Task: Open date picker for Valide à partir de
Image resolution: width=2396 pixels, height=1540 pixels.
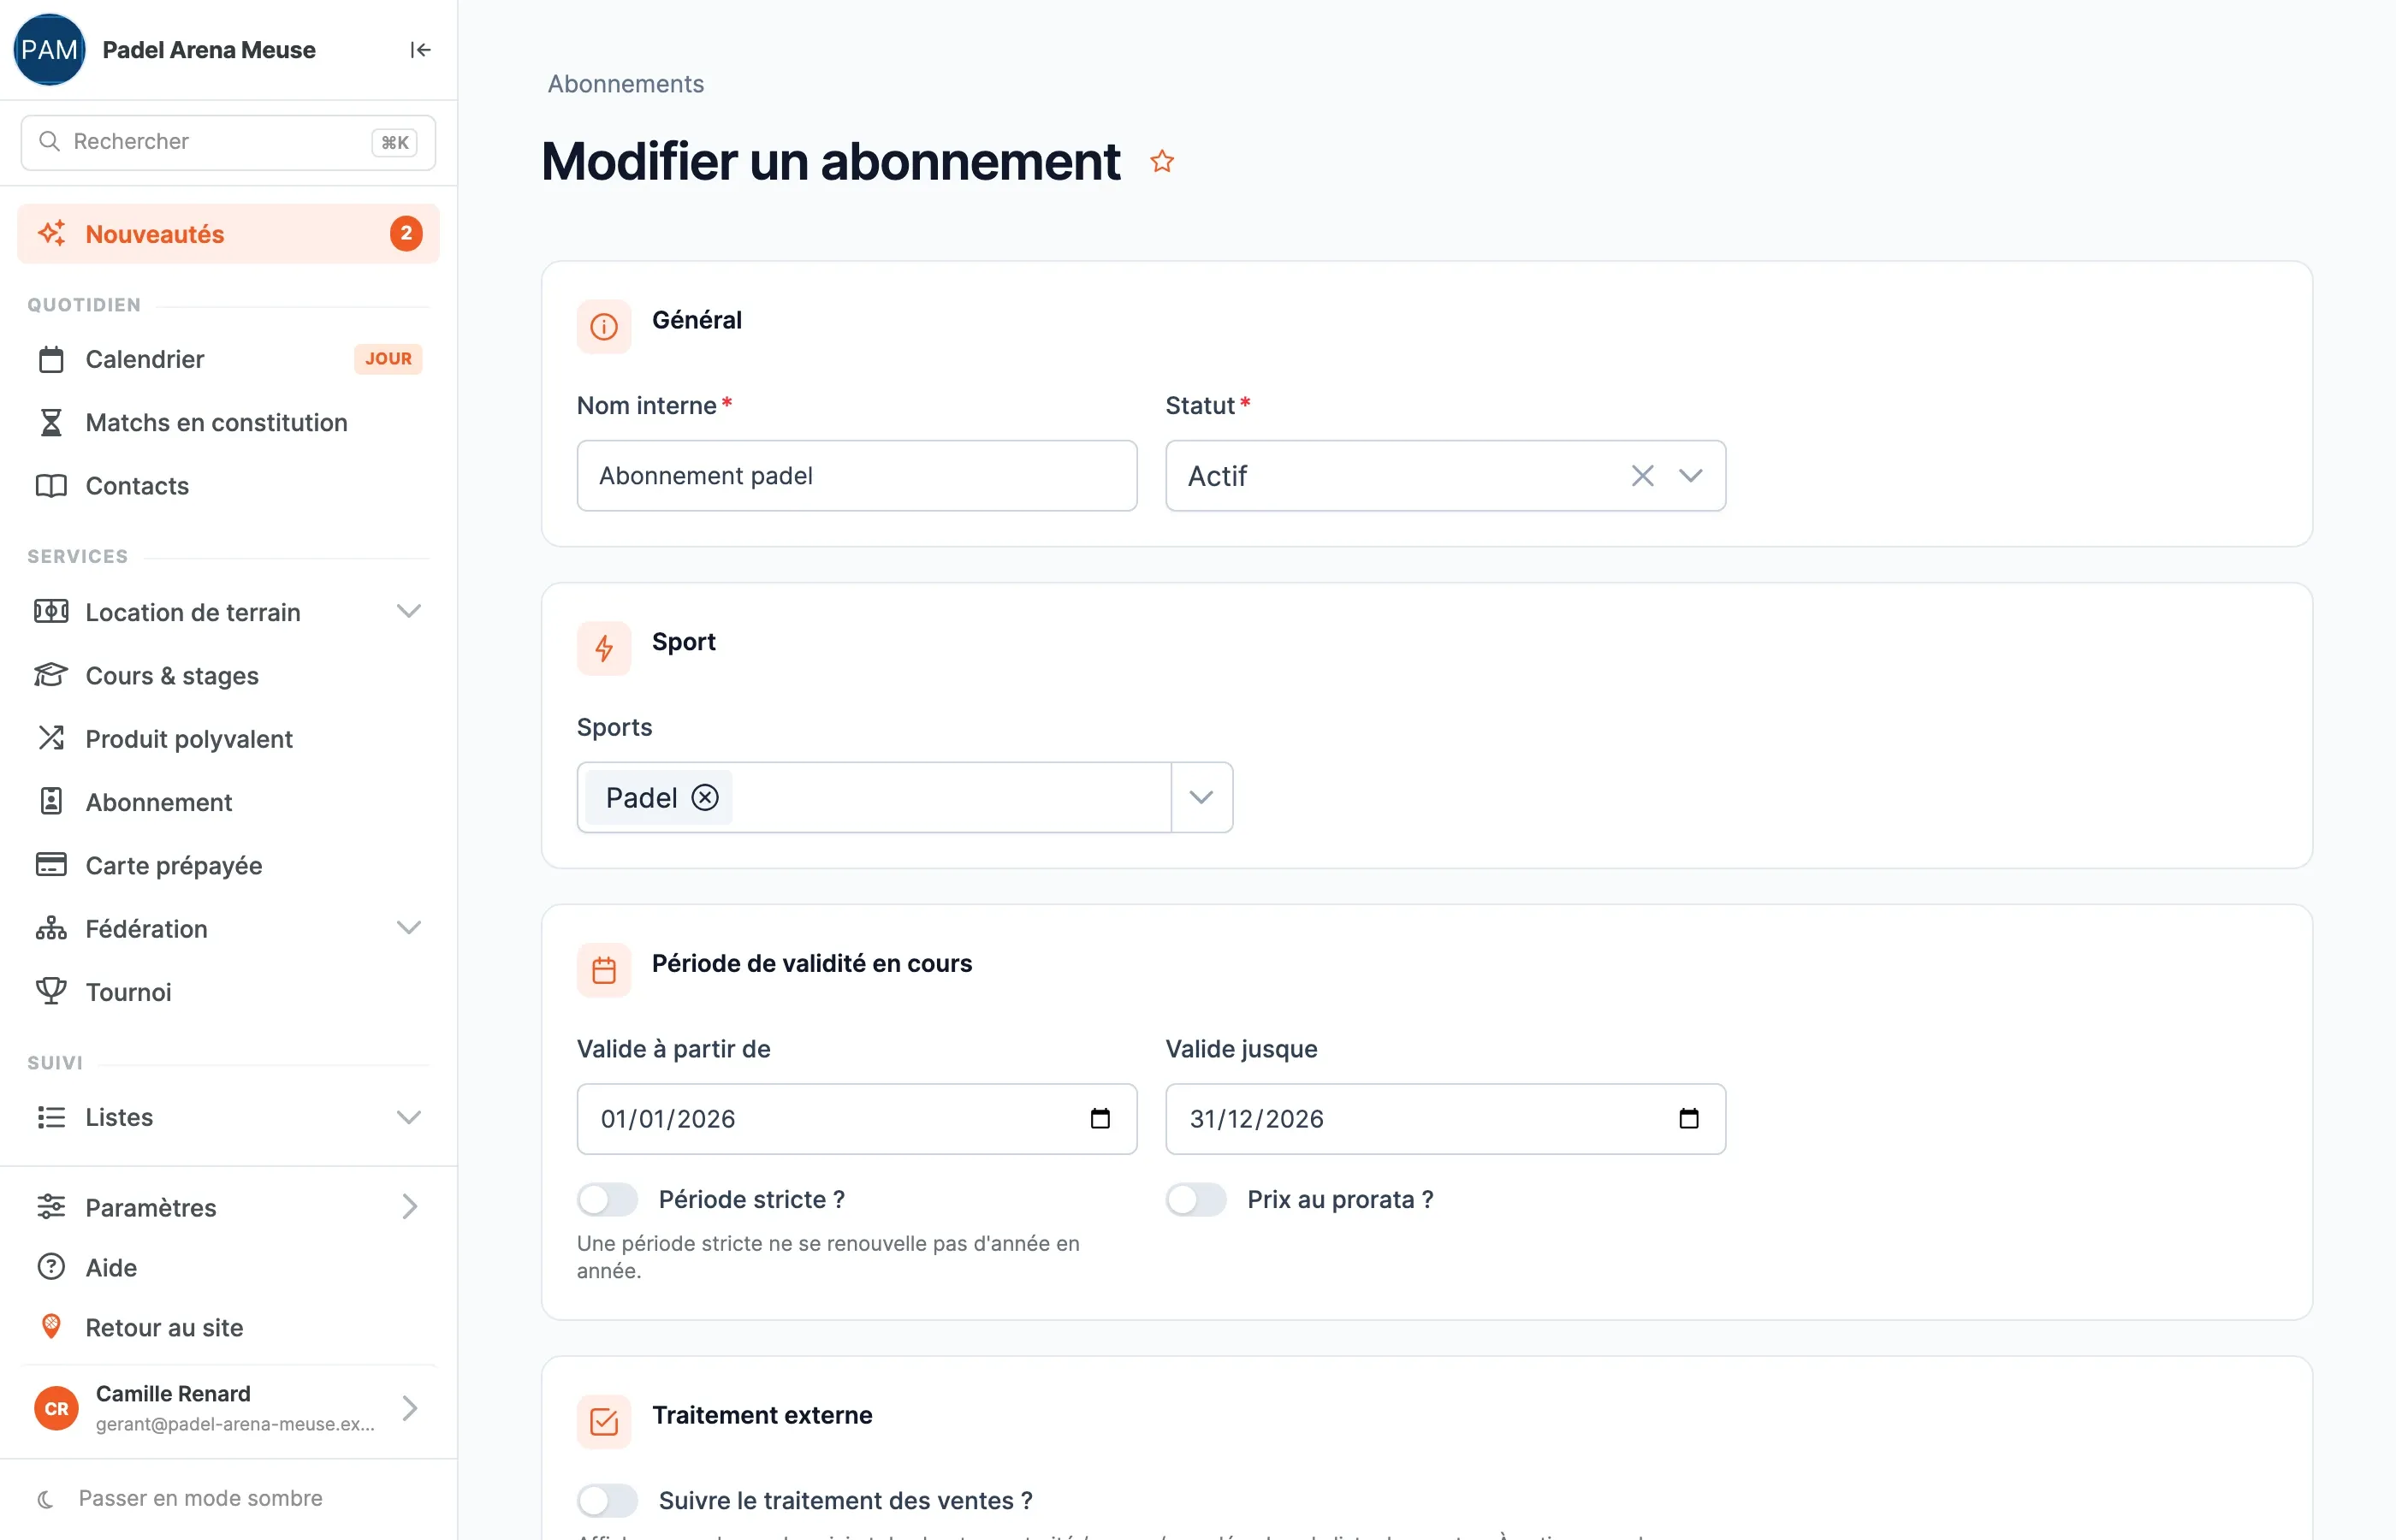Action: 1100,1118
